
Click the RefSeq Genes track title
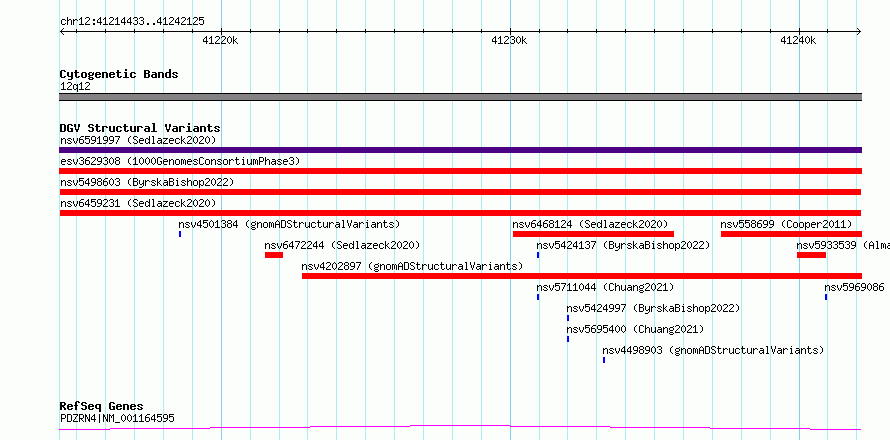pyautogui.click(x=101, y=406)
